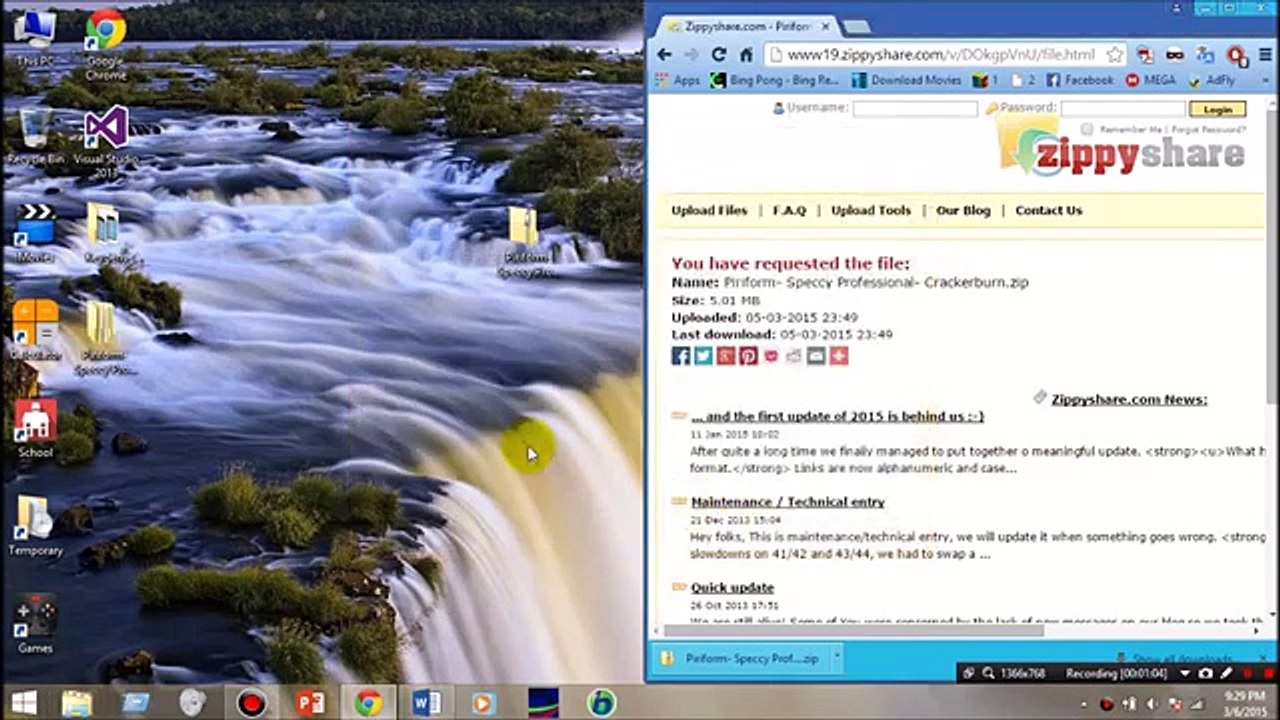This screenshot has height=720, width=1280.
Task: Open Word from the taskbar
Action: pyautogui.click(x=426, y=703)
